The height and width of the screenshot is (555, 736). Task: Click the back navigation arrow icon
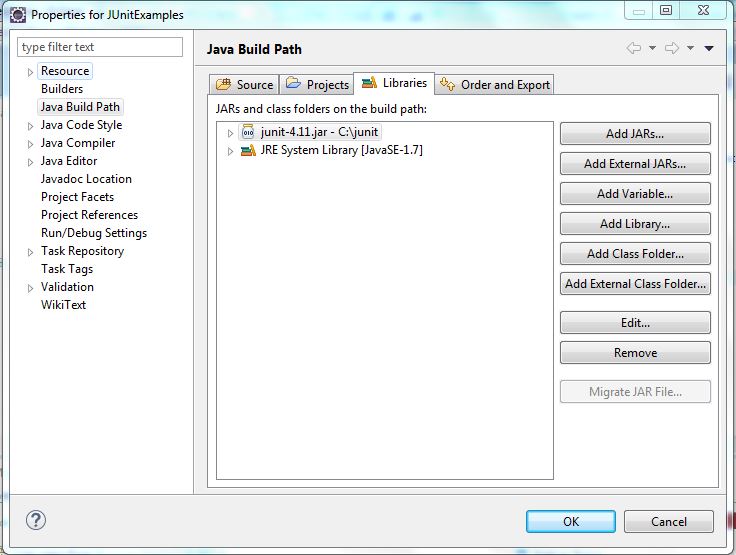coord(633,48)
